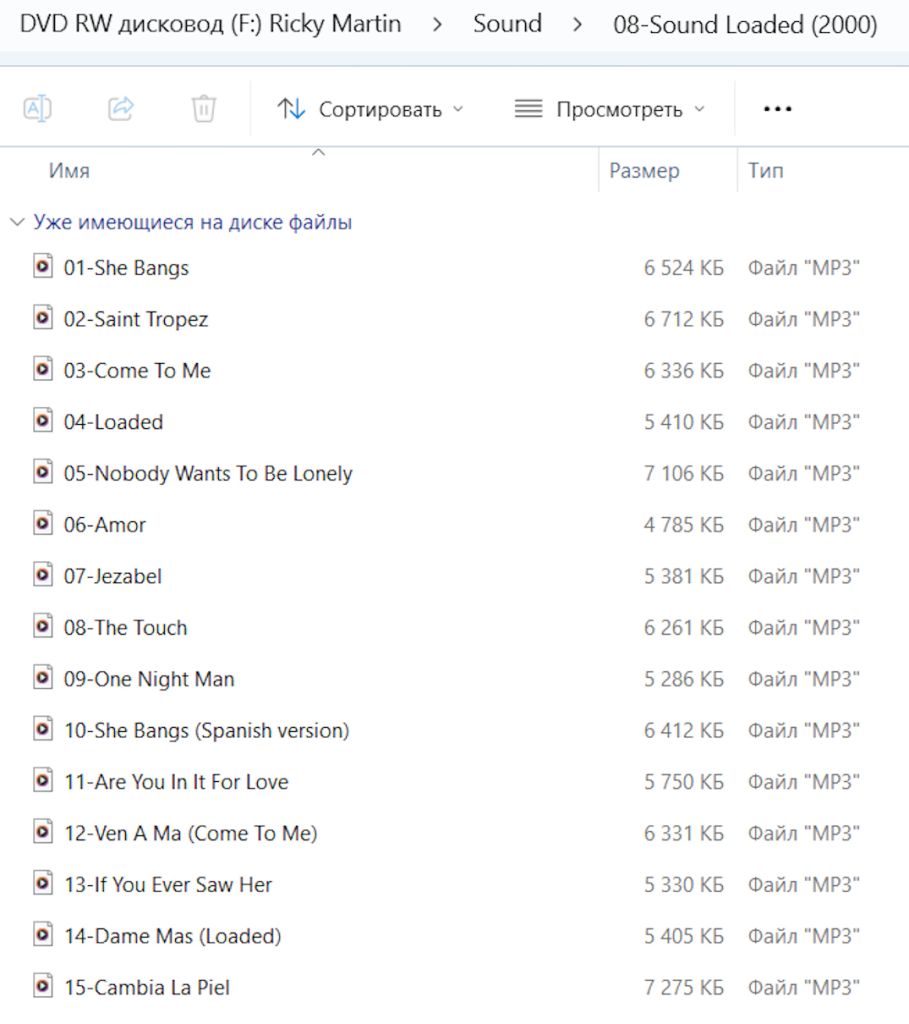
Task: Select the MP3 icon for 02-Saint Tropez
Action: (x=43, y=318)
